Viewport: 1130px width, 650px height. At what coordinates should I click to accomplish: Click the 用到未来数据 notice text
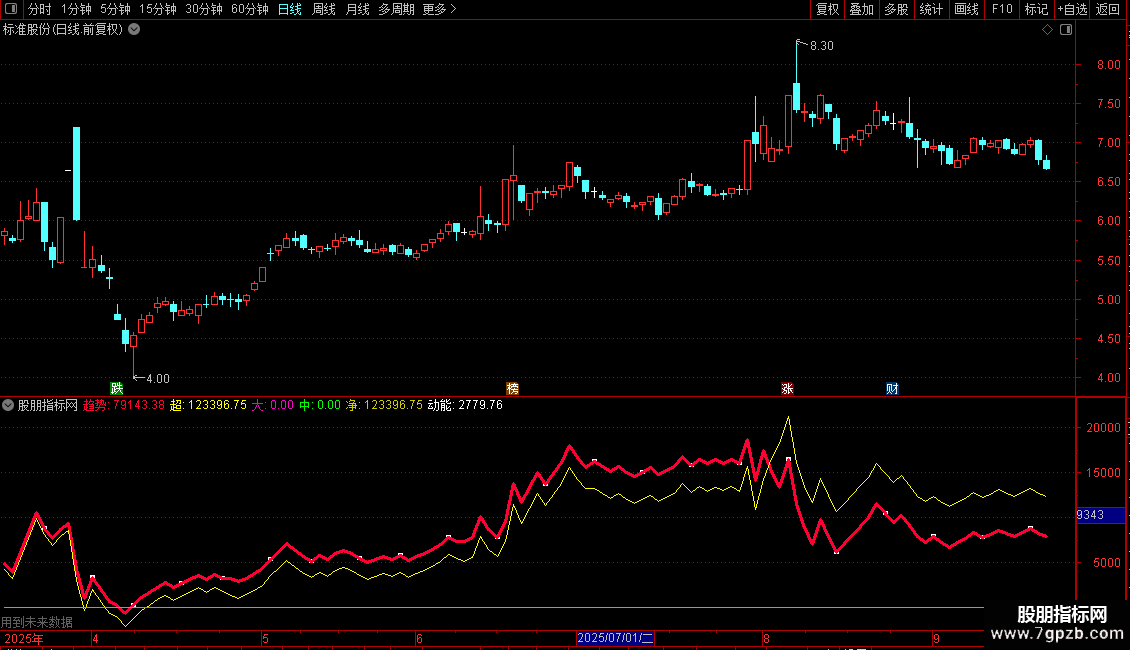pyautogui.click(x=37, y=622)
